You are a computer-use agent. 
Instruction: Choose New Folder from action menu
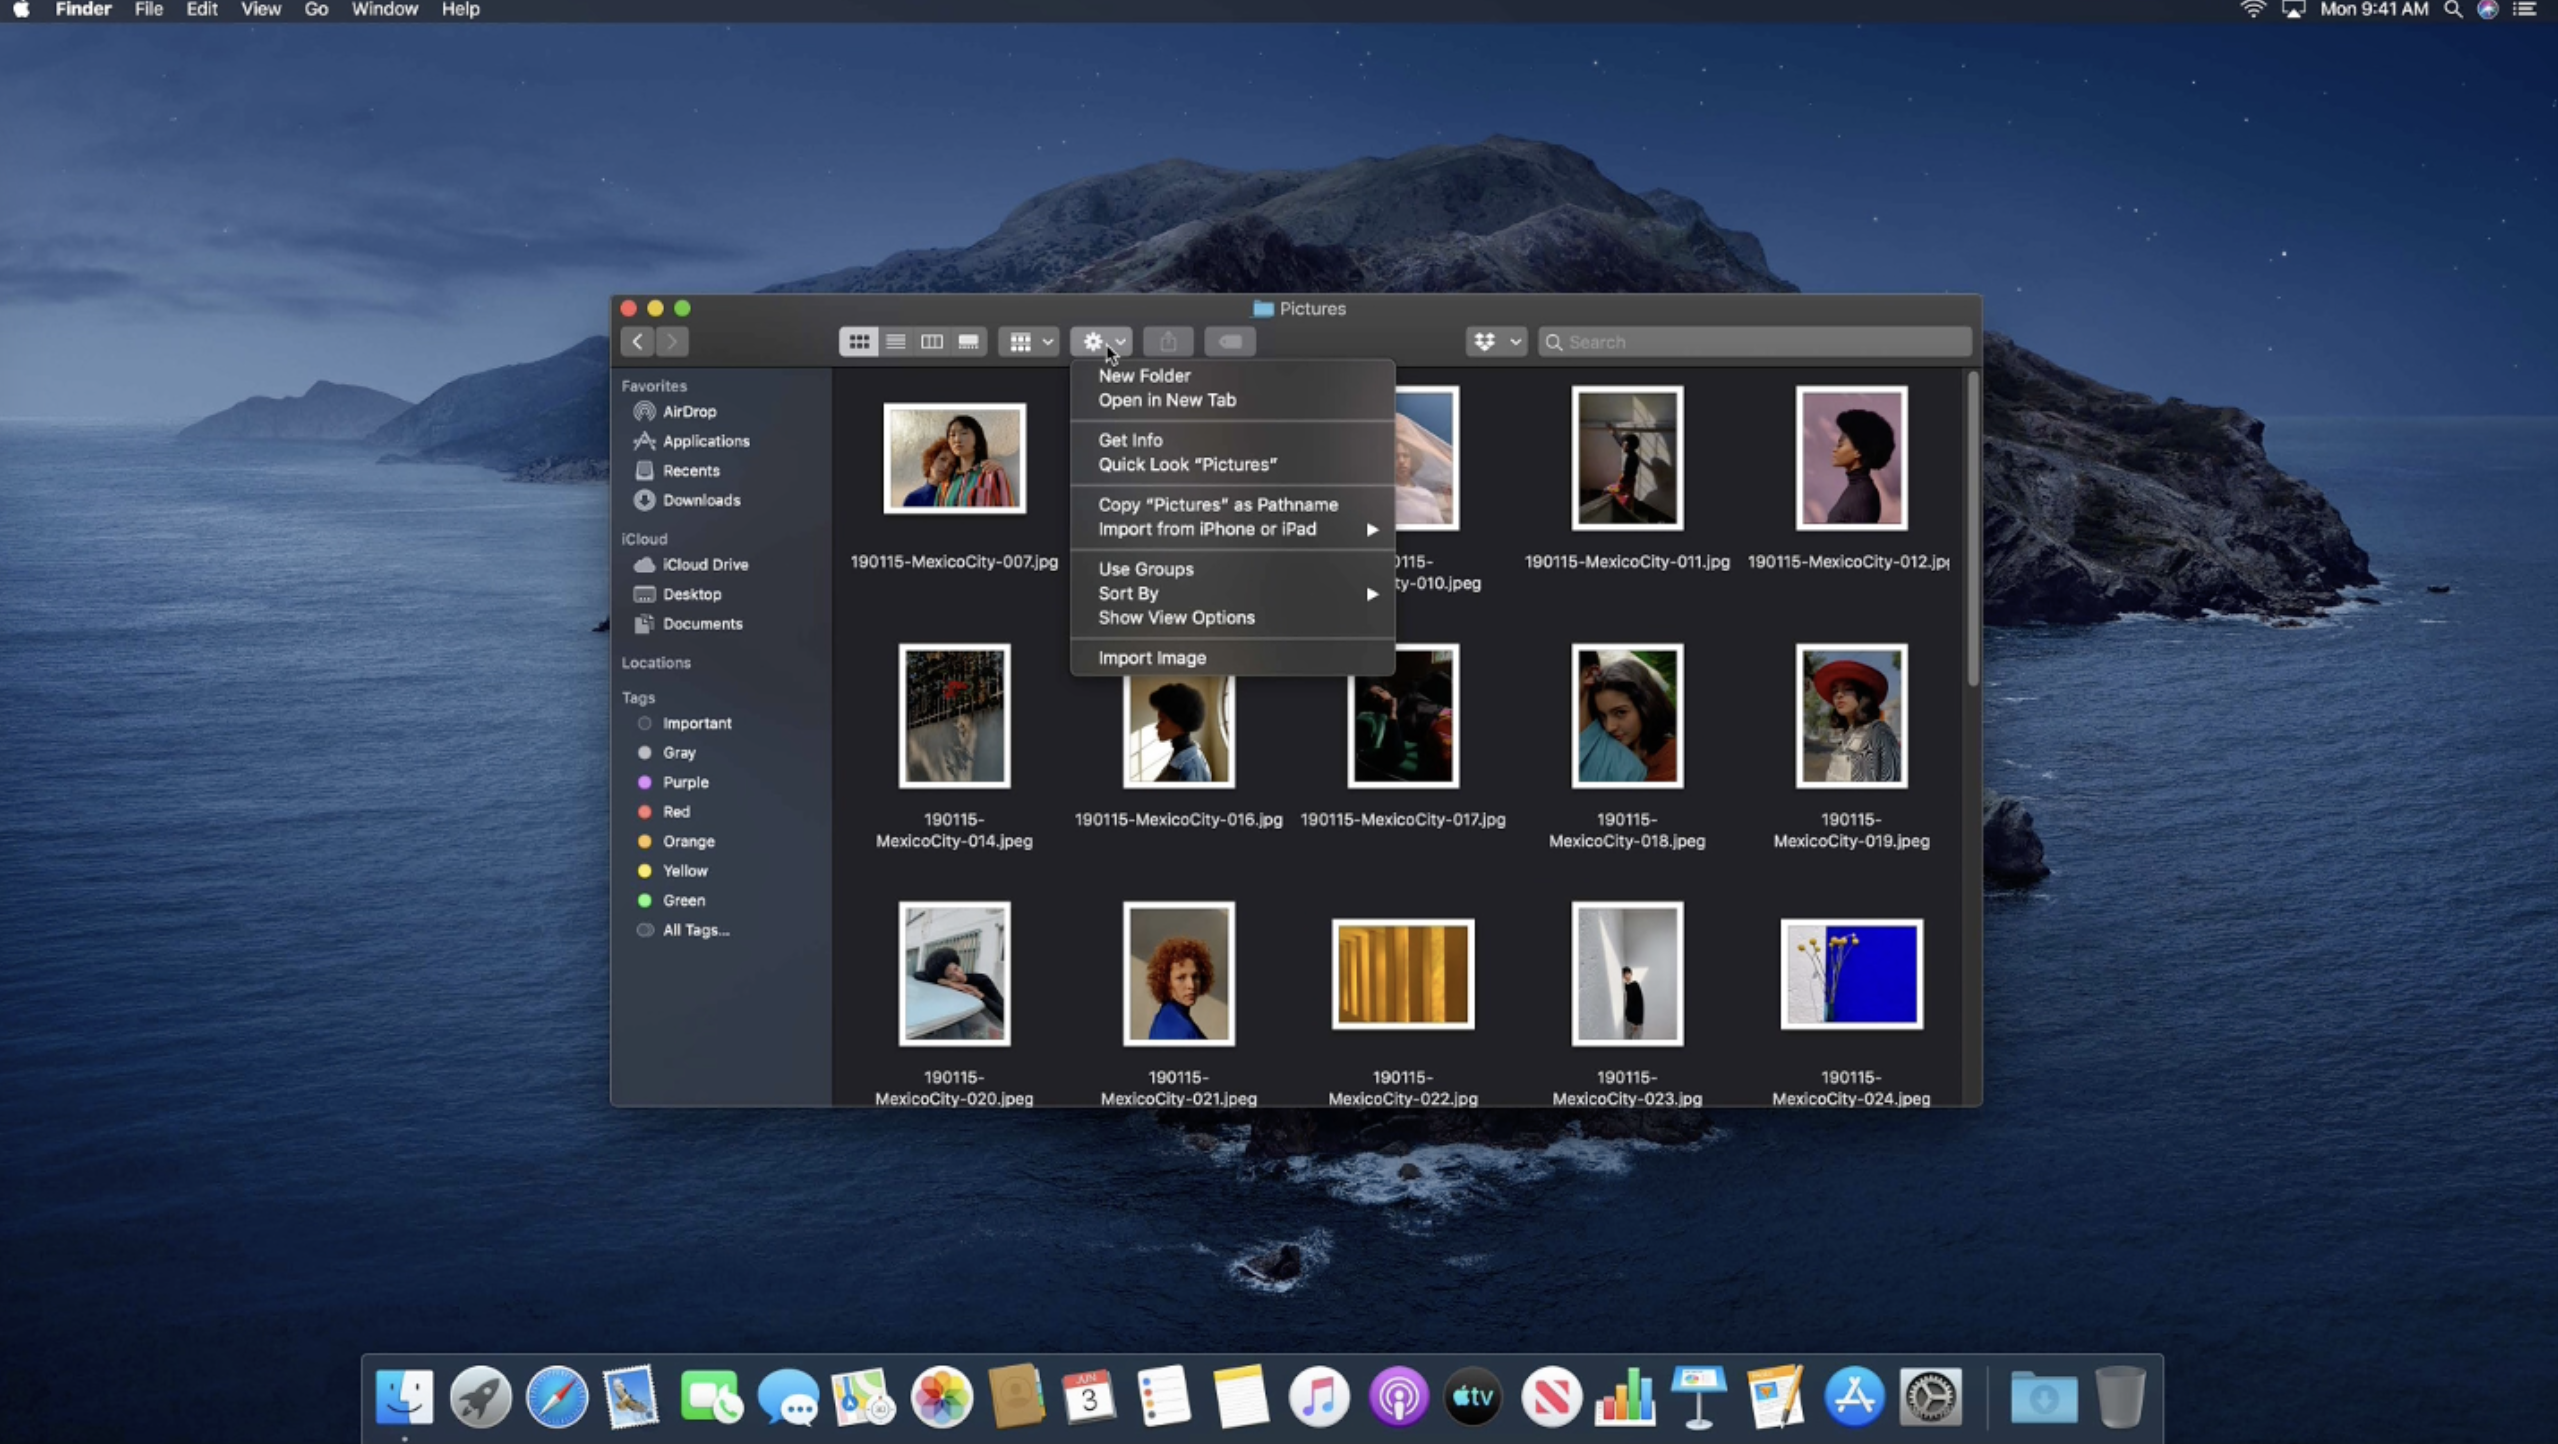[1144, 375]
